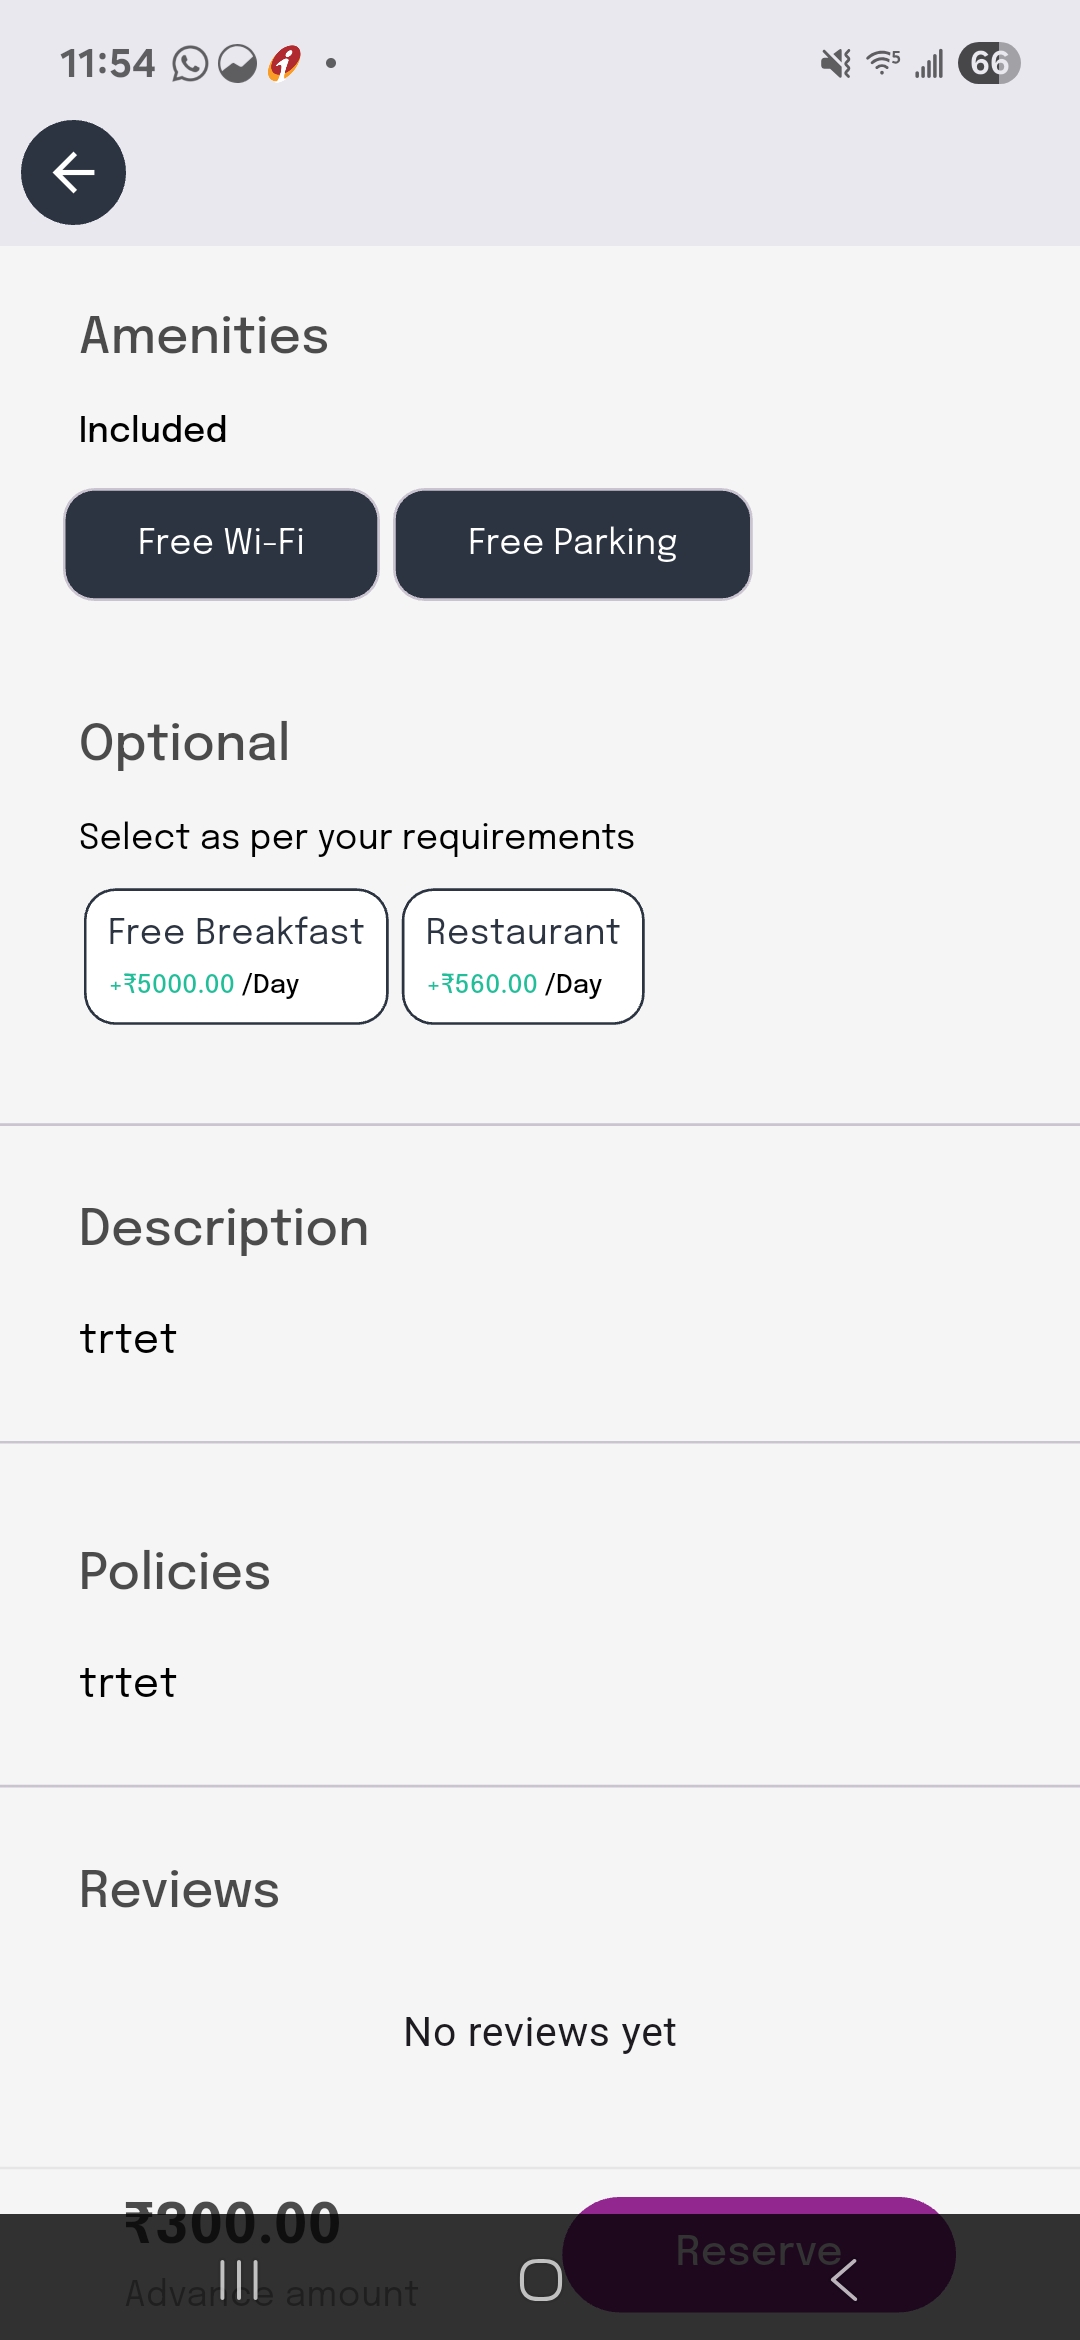
Task: Tap the Amenities section heading
Action: [204, 336]
